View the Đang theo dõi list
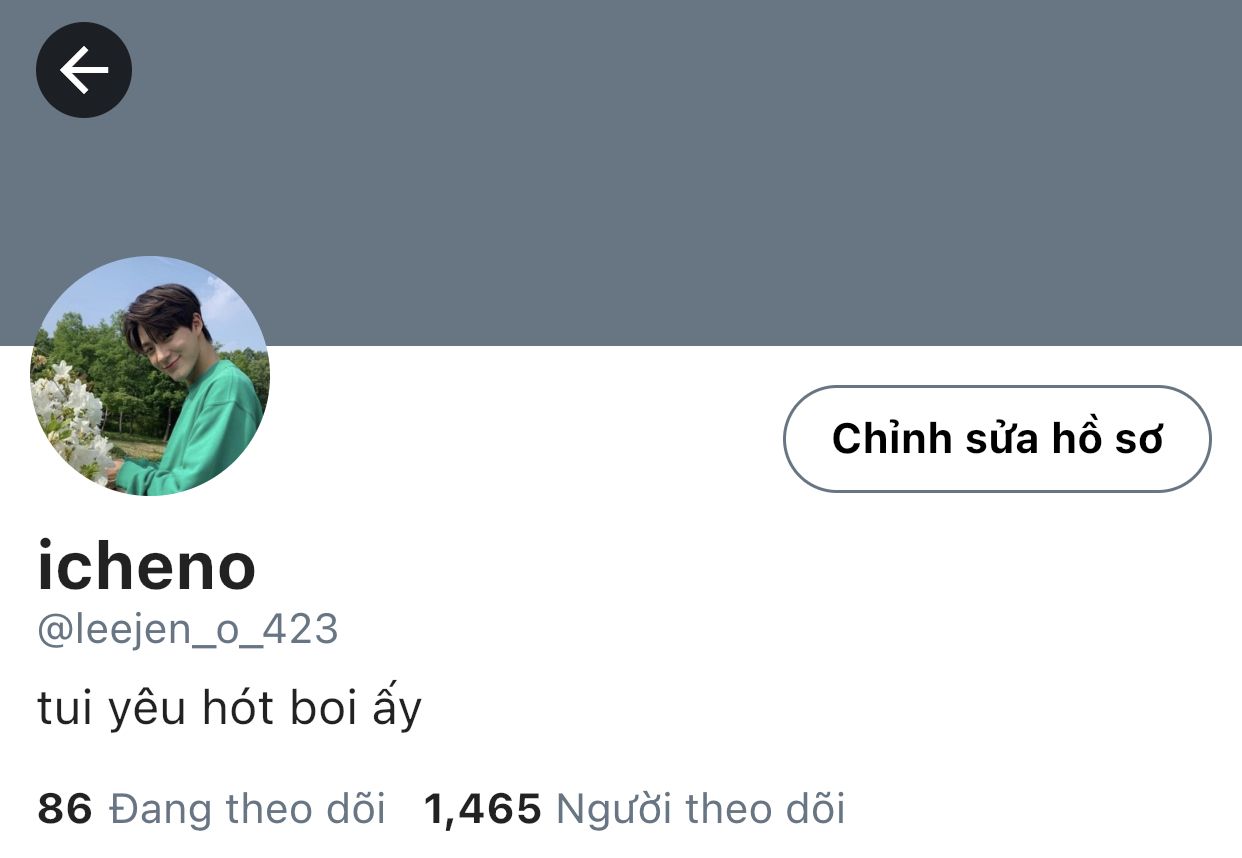 pyautogui.click(x=247, y=808)
